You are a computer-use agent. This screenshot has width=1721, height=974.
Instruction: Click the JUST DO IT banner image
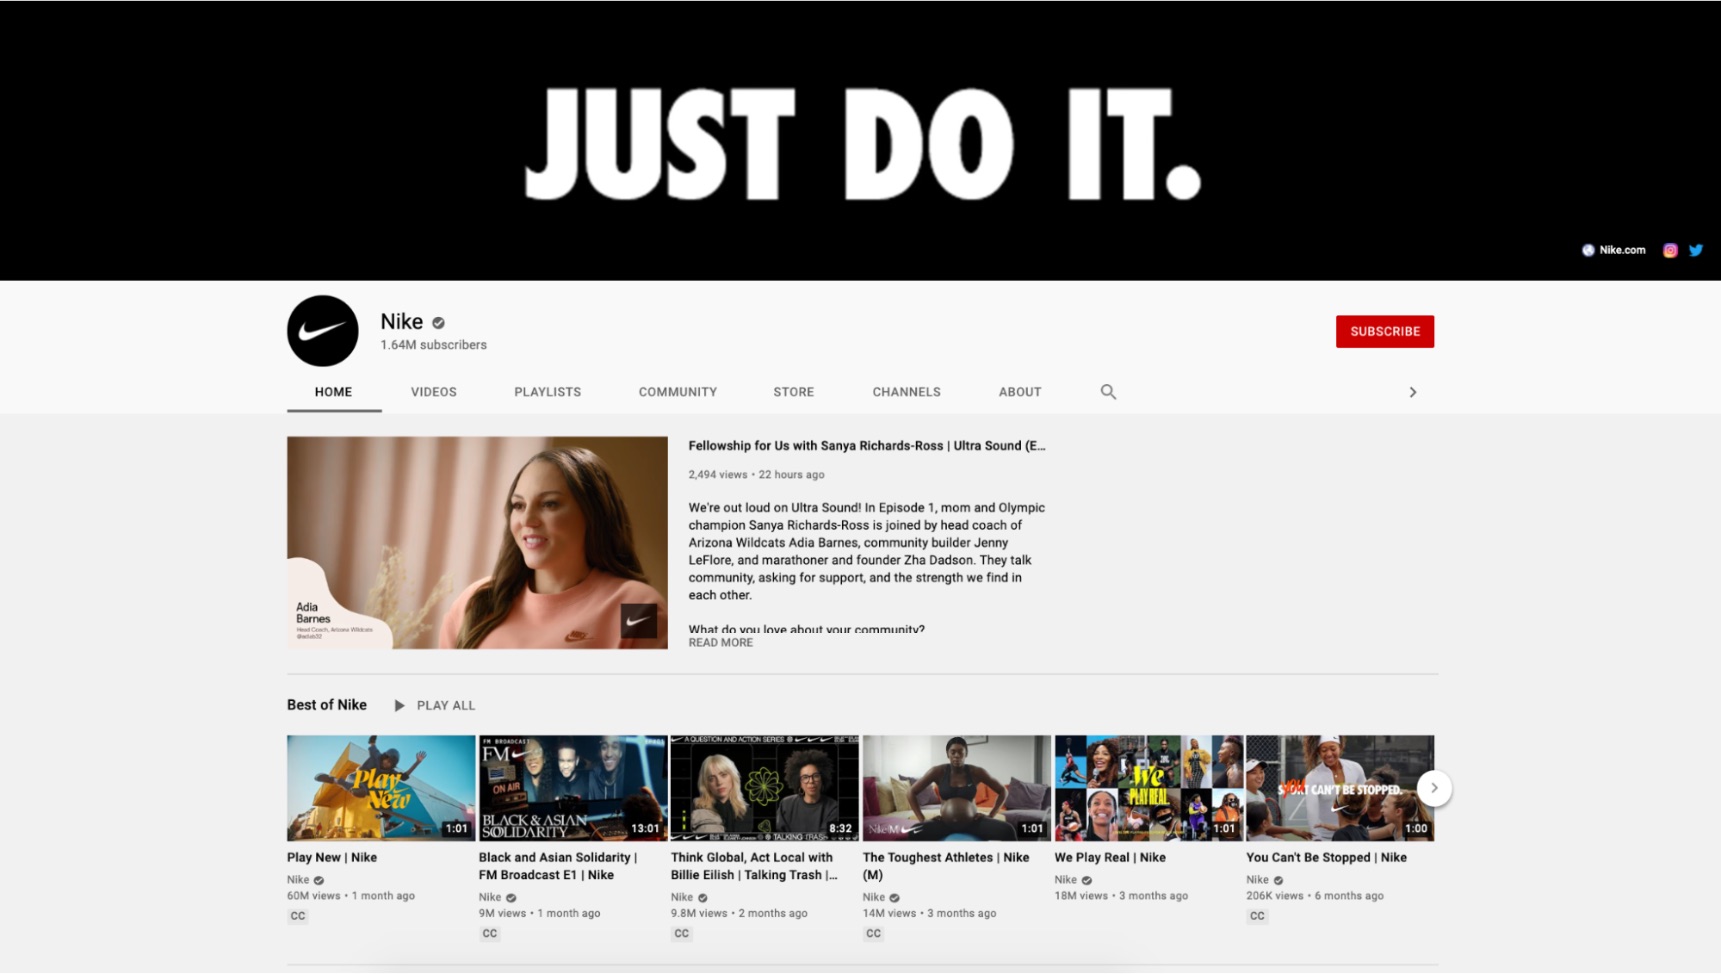point(860,140)
